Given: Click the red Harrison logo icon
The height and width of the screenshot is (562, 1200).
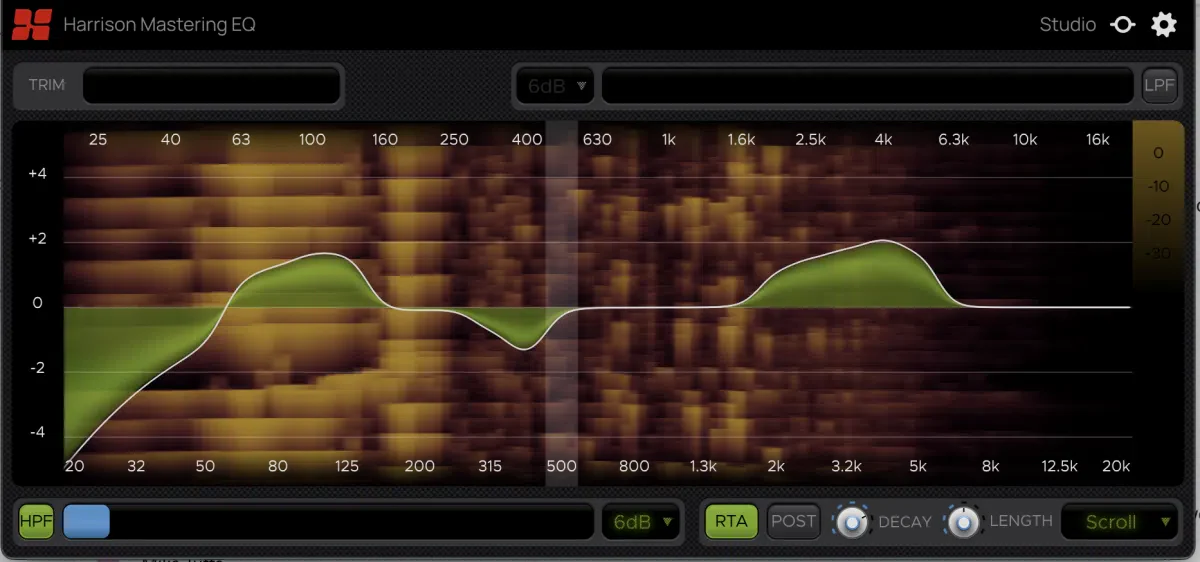Looking at the screenshot, I should coord(32,24).
